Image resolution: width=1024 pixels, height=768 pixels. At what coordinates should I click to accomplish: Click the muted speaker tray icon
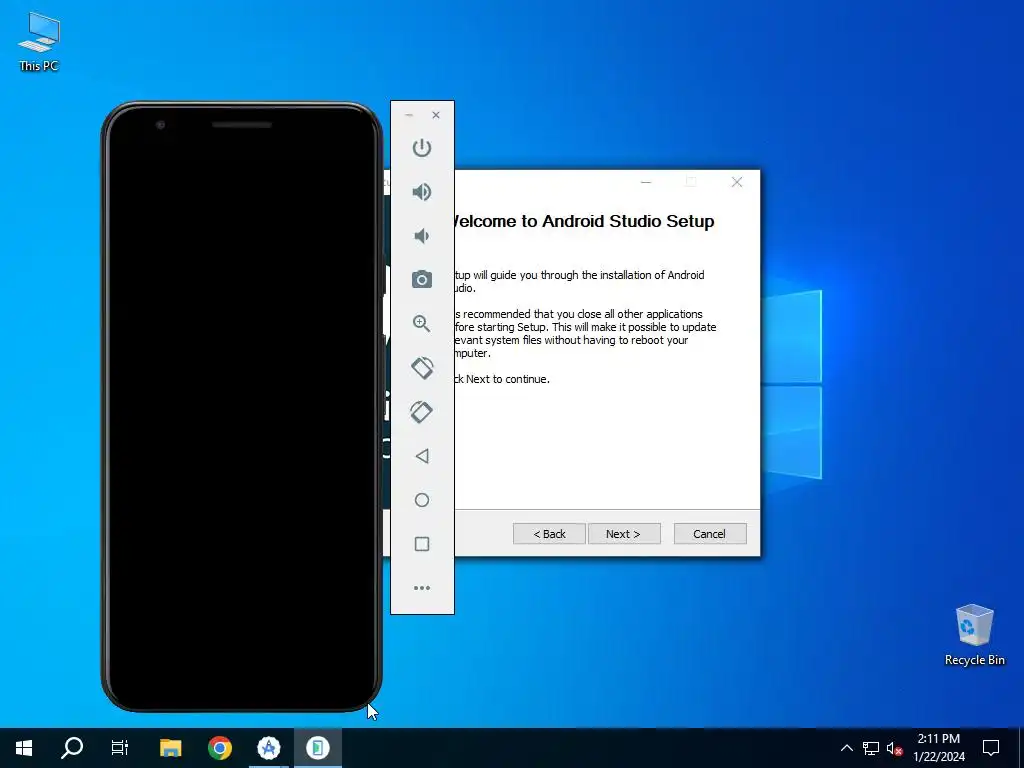pyautogui.click(x=894, y=748)
